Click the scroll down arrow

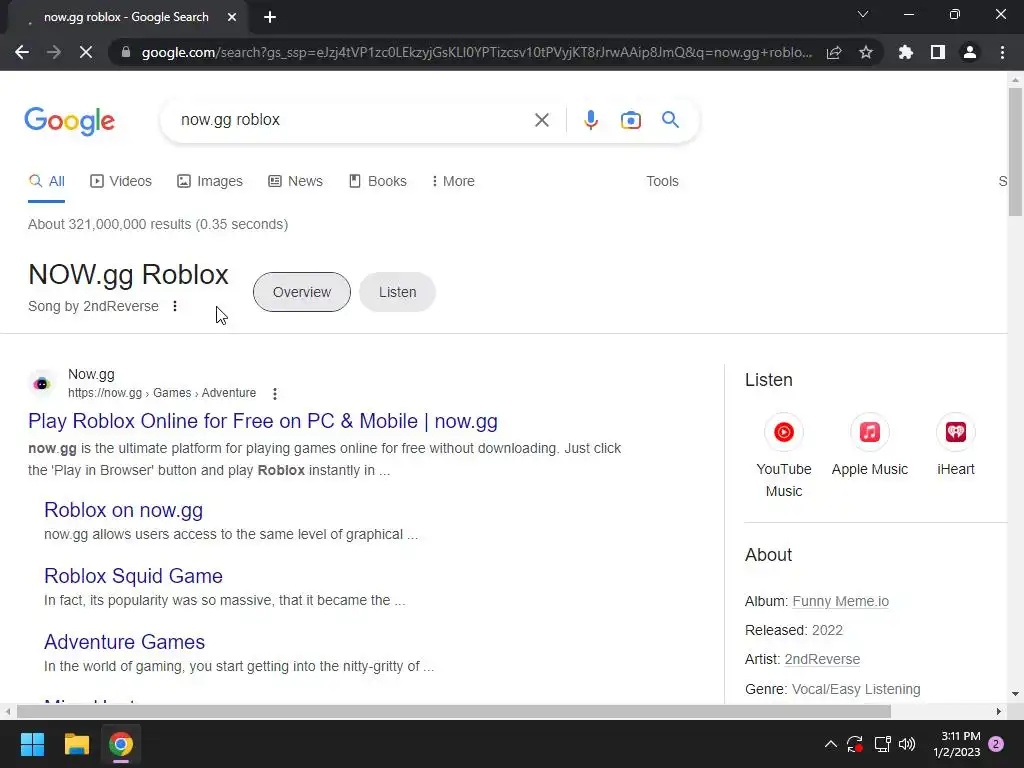tap(1015, 694)
